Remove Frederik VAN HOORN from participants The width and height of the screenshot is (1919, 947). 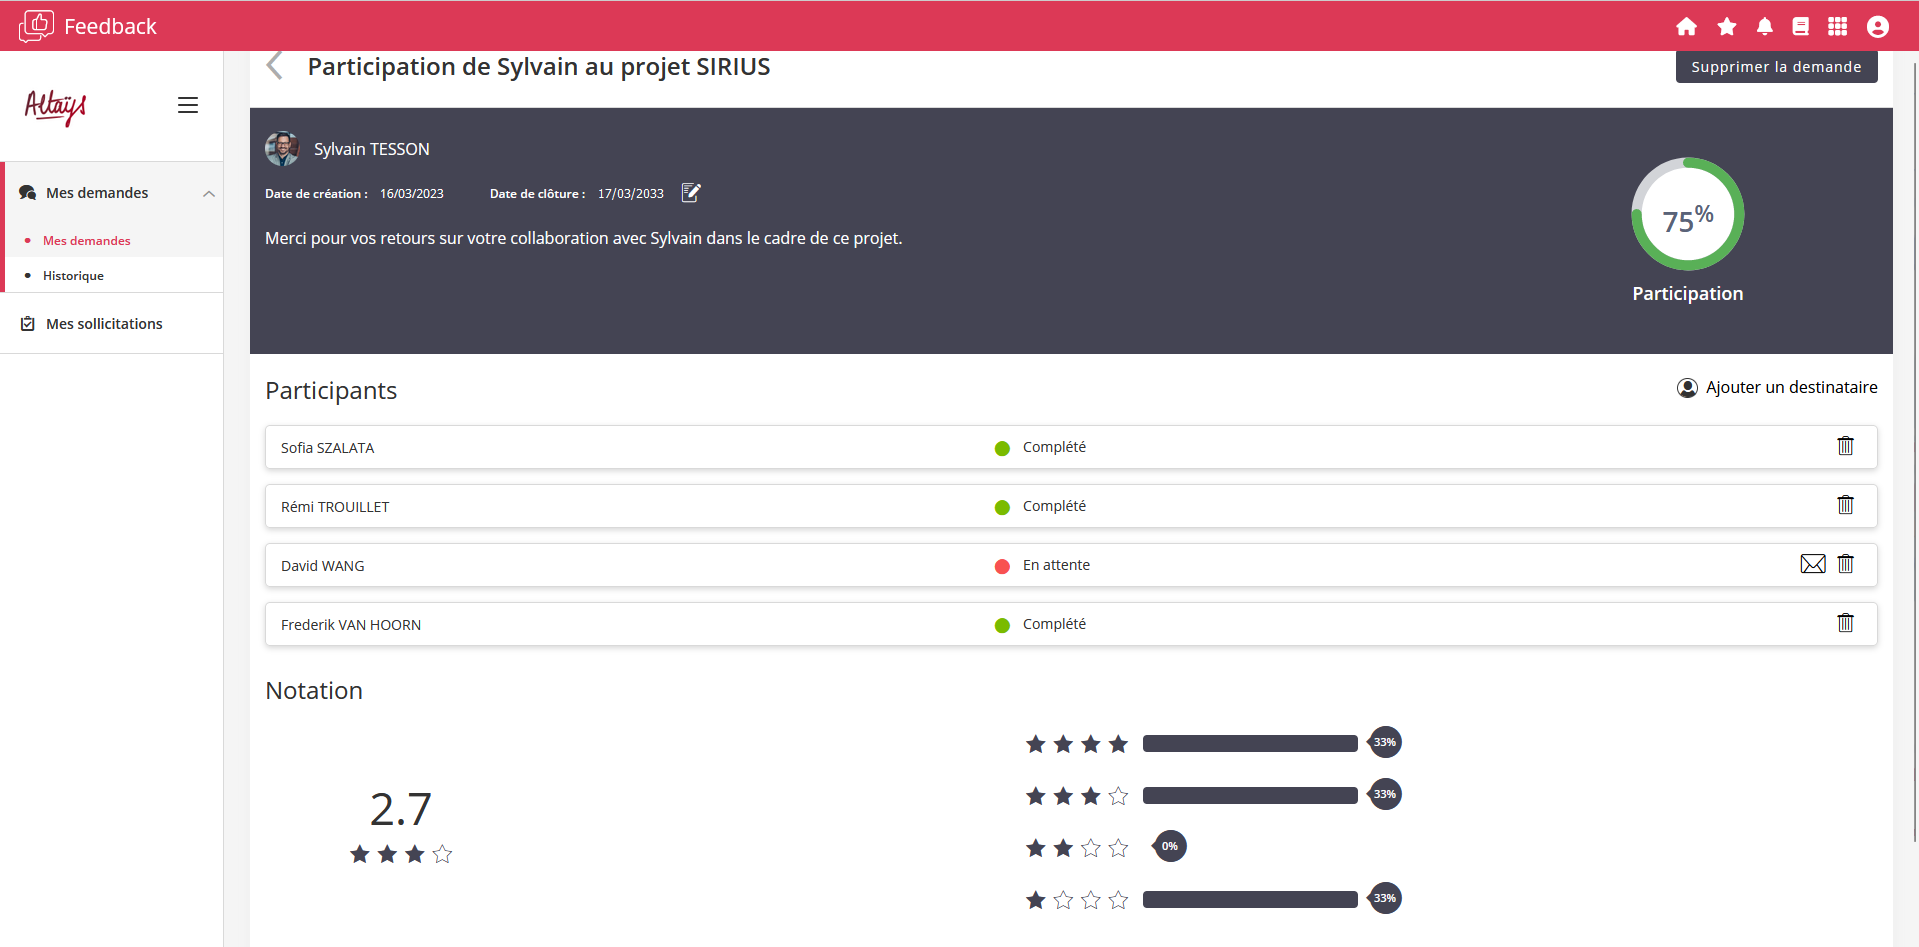pos(1845,623)
